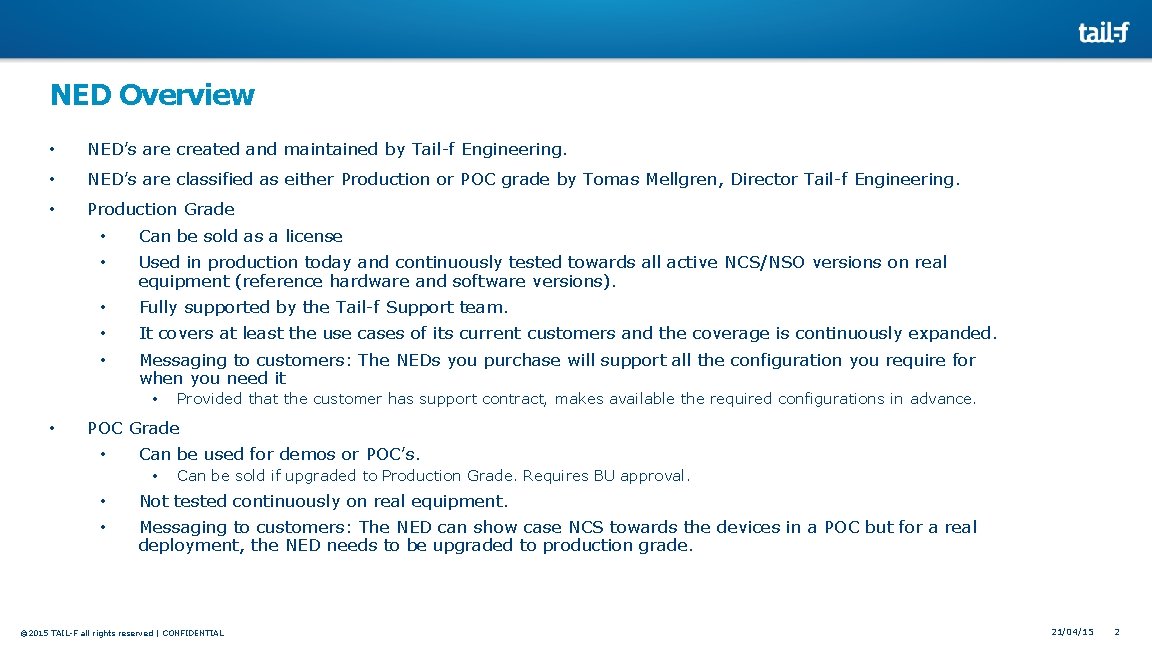The image size is (1152, 648).
Task: Select 'Provided that the customer has support contract' sub-bullet
Action: point(576,399)
